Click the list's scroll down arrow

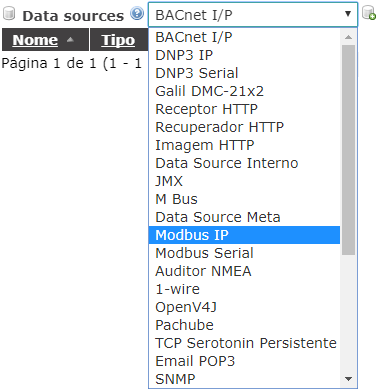pyautogui.click(x=348, y=379)
